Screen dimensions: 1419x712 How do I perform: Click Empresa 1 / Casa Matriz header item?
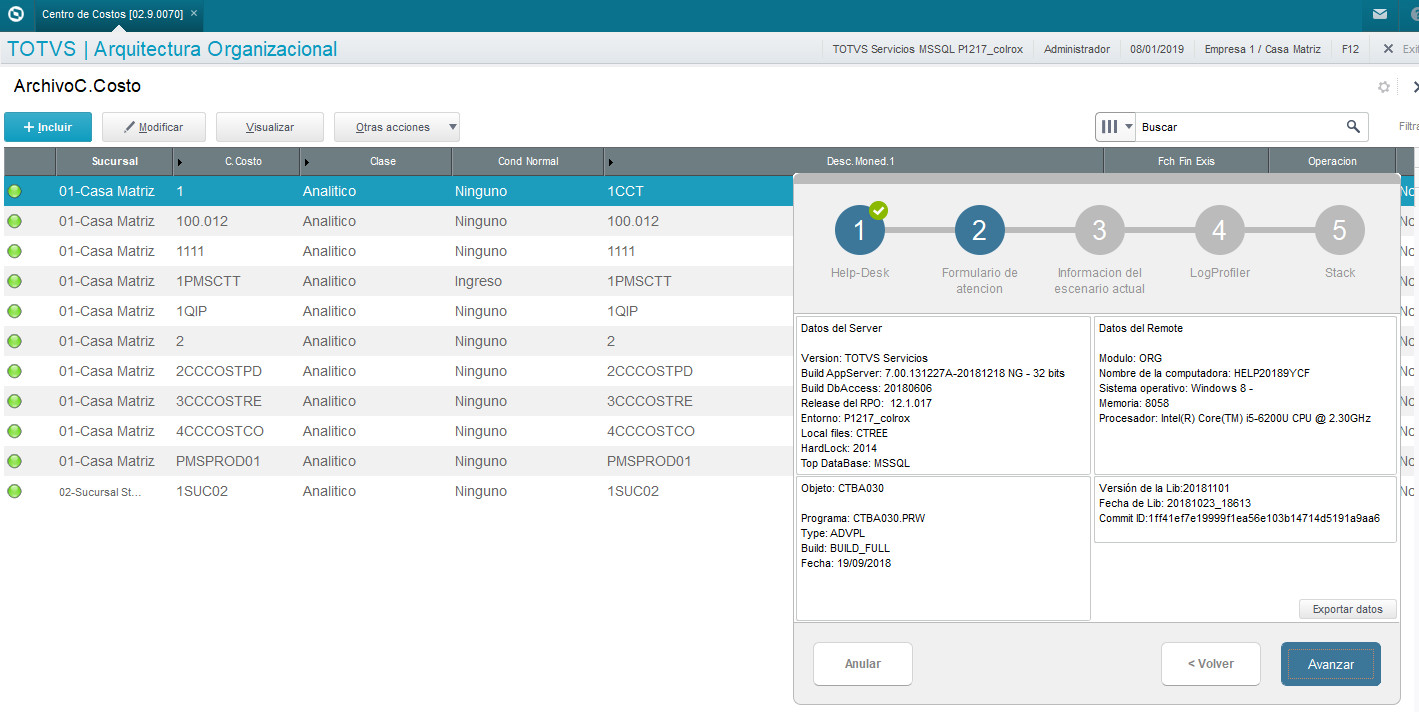1262,49
